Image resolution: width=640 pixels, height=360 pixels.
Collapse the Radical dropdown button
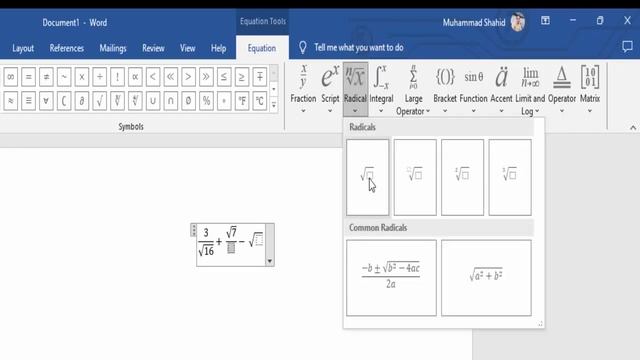(x=356, y=89)
